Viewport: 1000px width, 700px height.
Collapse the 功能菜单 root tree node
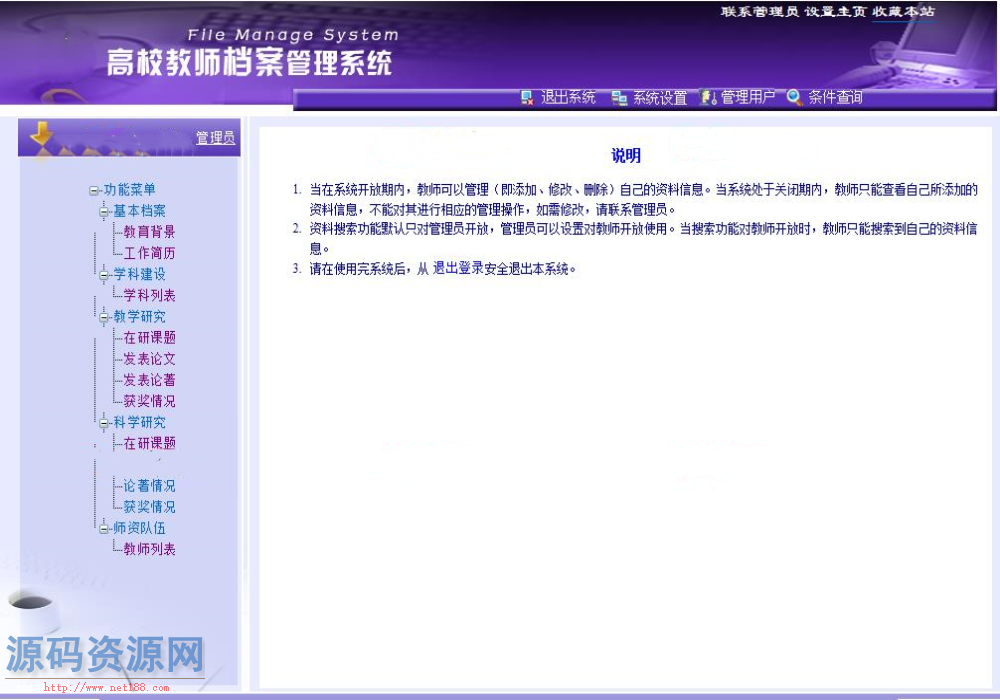pos(94,190)
